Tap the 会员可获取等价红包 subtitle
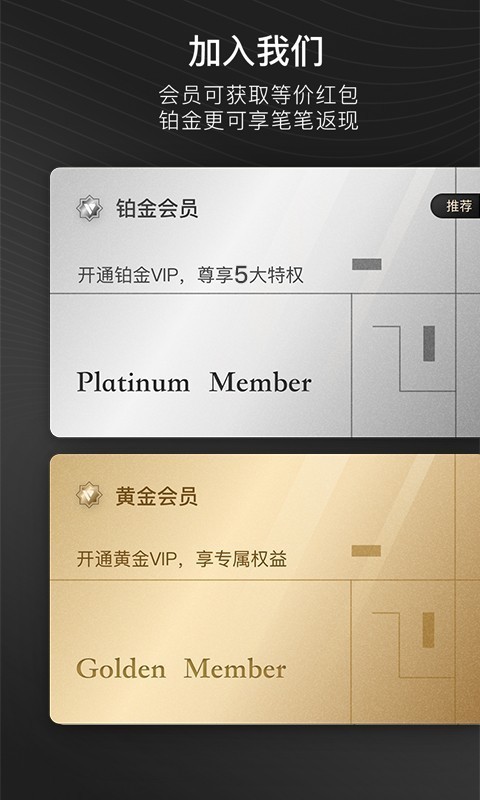 pyautogui.click(x=259, y=95)
